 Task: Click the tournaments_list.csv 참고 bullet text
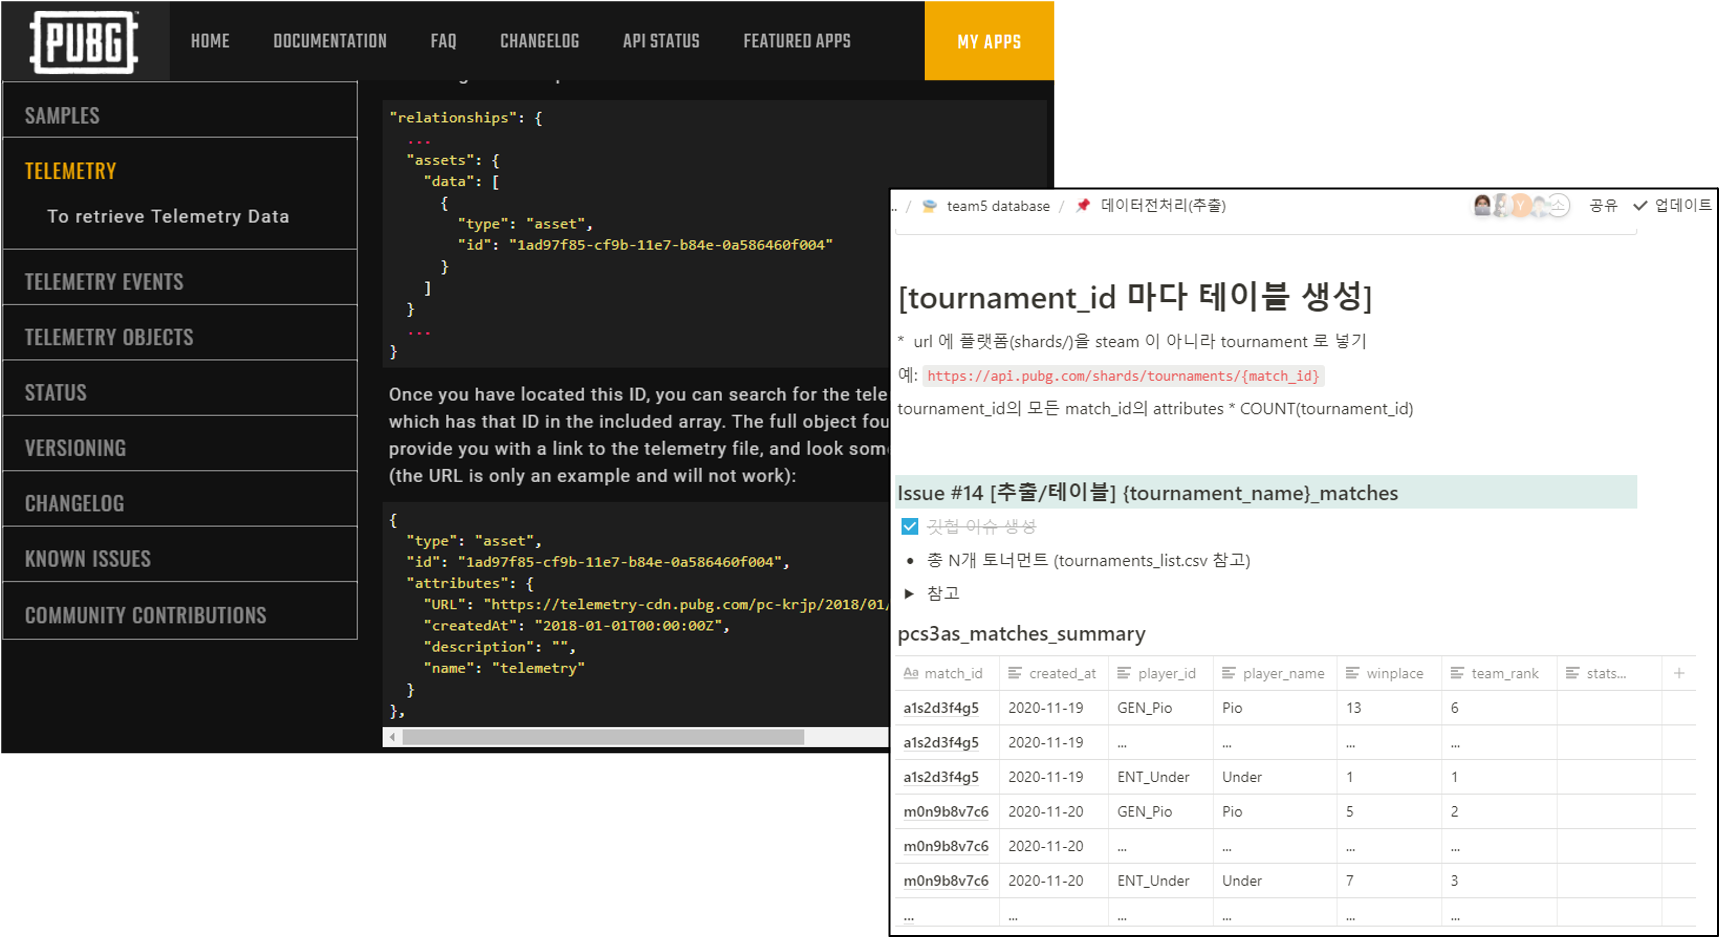1088,560
